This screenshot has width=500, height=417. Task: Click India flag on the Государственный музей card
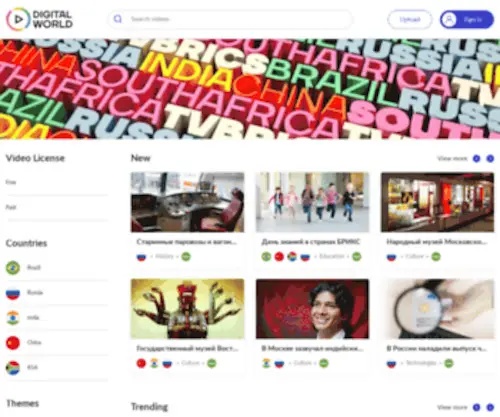point(154,363)
